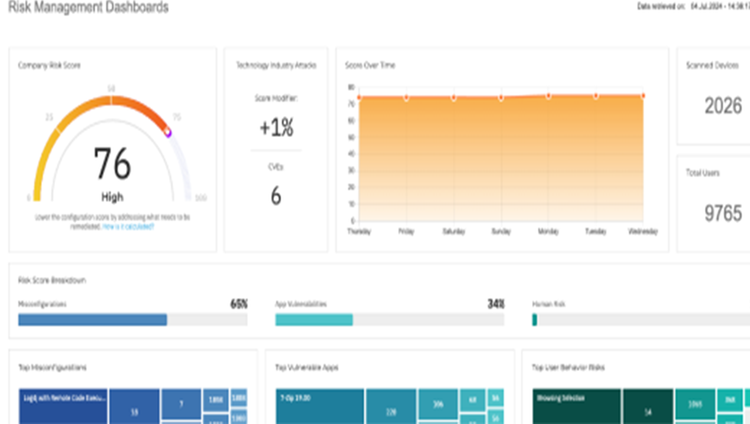Image resolution: width=750 pixels, height=424 pixels.
Task: Select the Friday data point on the chart
Action: coord(407,98)
